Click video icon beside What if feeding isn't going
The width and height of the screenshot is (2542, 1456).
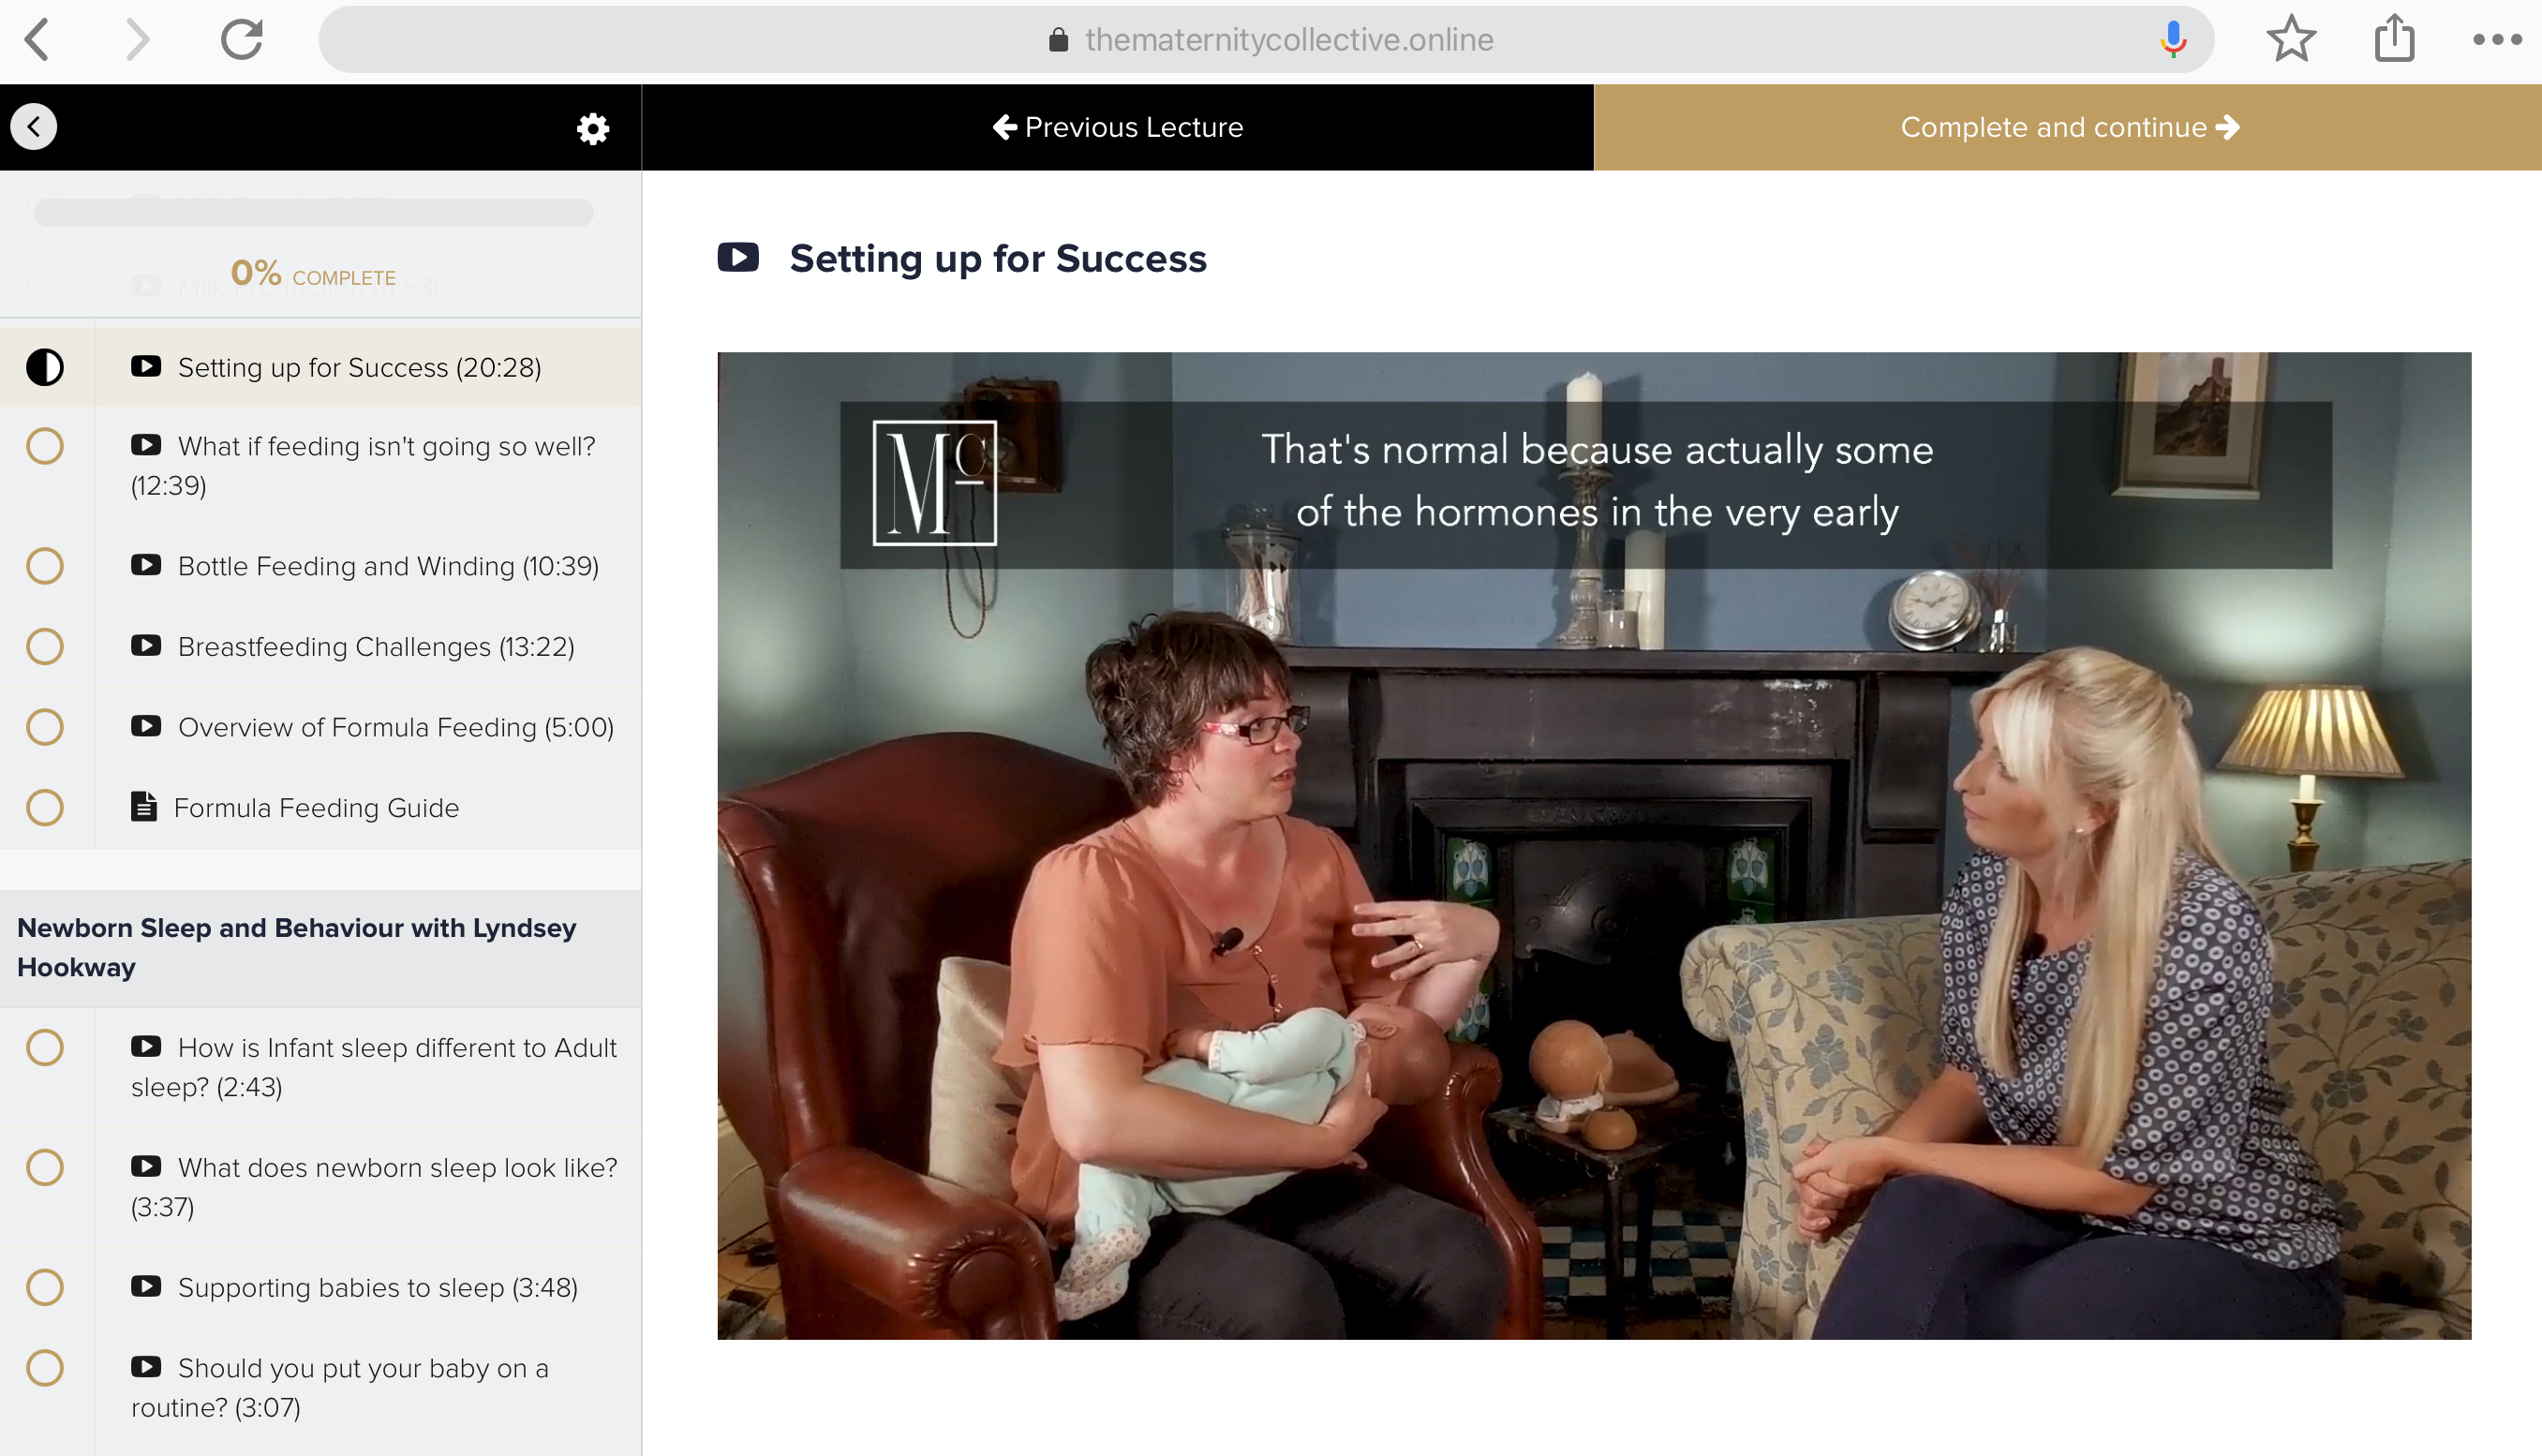click(146, 445)
